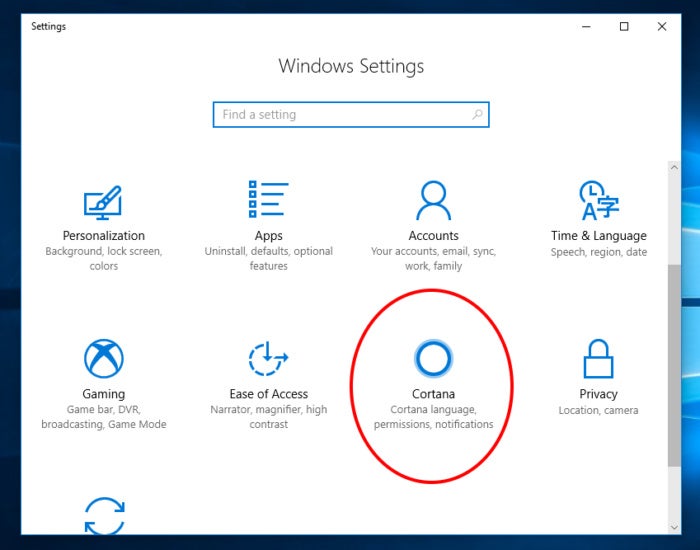Click 'Narrator, magnifier, high contrast' text

pyautogui.click(x=268, y=417)
